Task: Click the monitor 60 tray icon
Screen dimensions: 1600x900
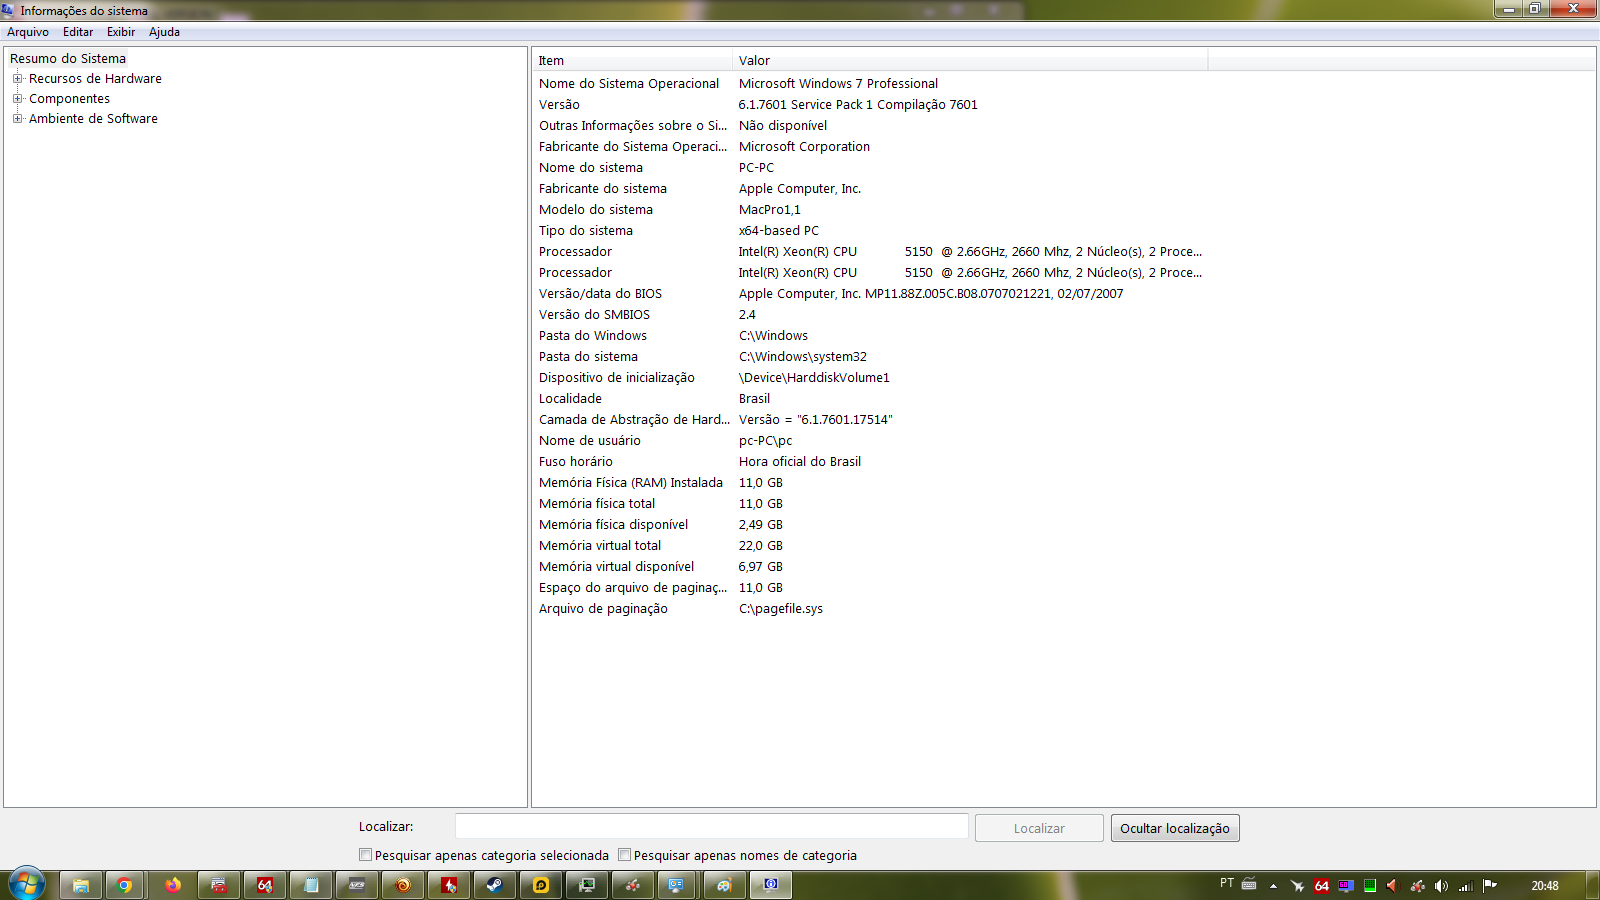Action: click(1346, 886)
